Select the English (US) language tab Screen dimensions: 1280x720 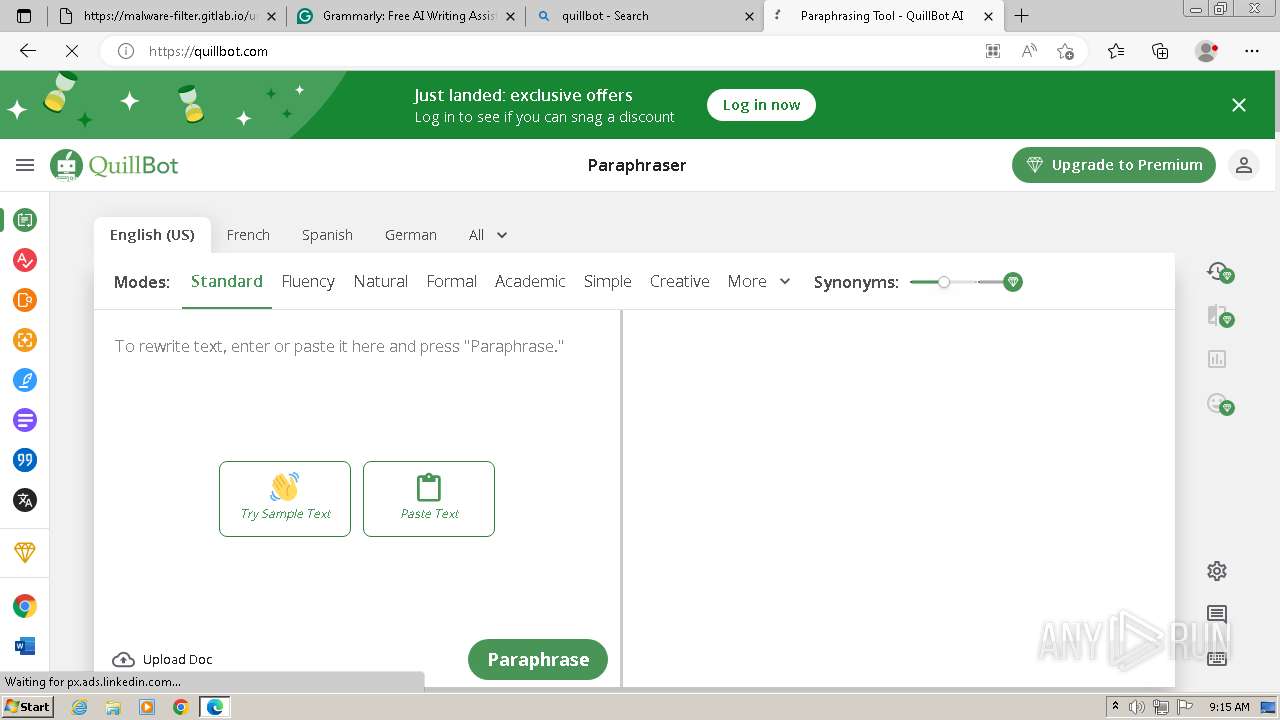coord(152,235)
